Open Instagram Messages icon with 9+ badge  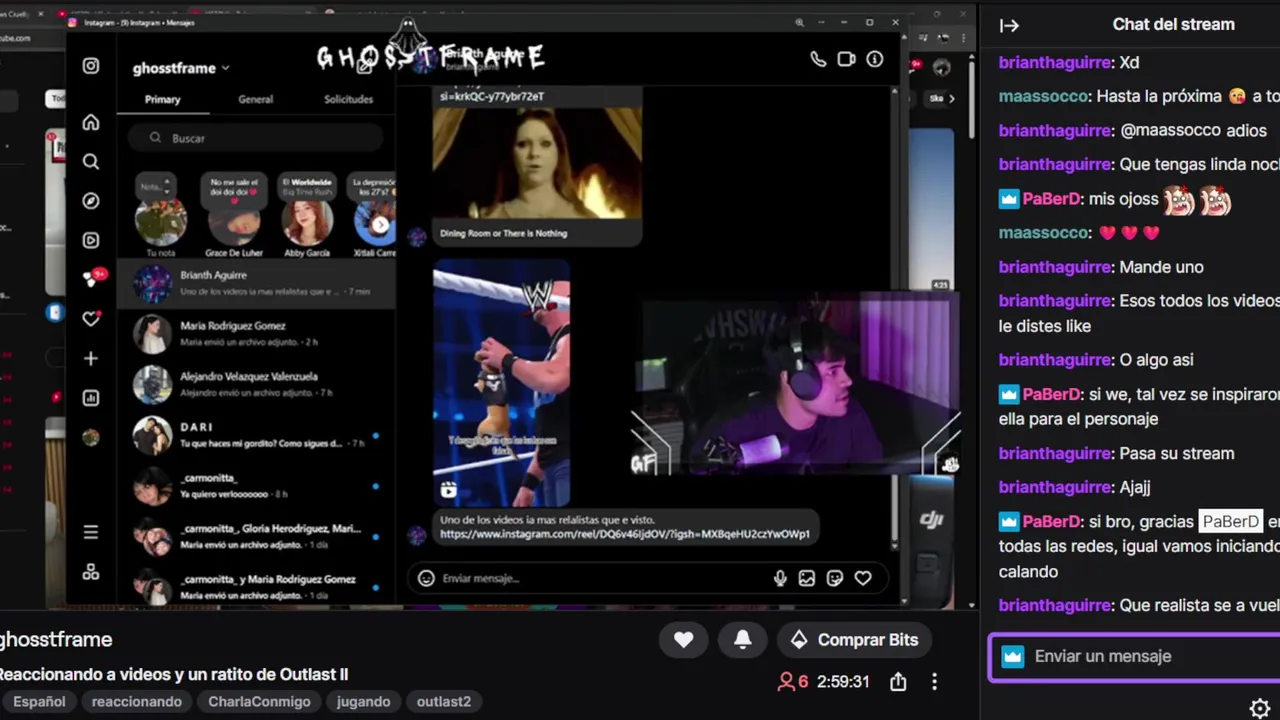(x=93, y=279)
